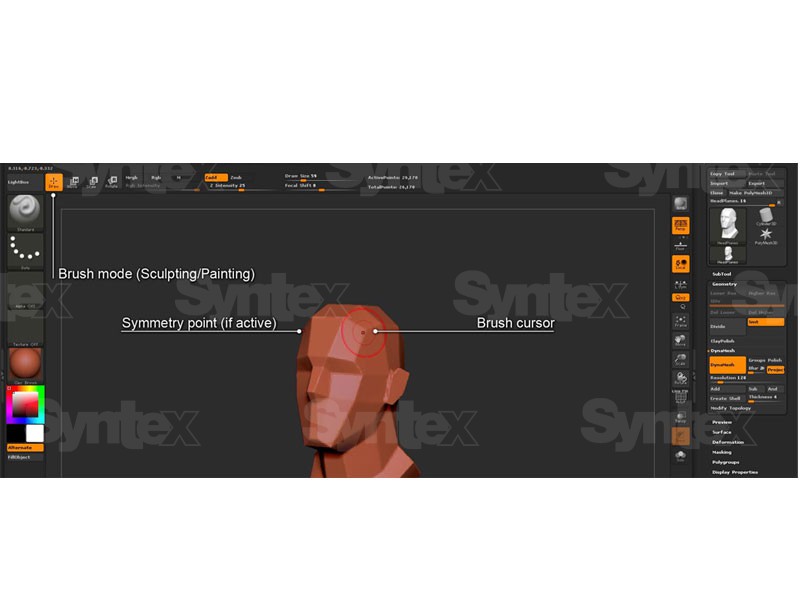Click the Divide button
800x600 pixels.
727,327
